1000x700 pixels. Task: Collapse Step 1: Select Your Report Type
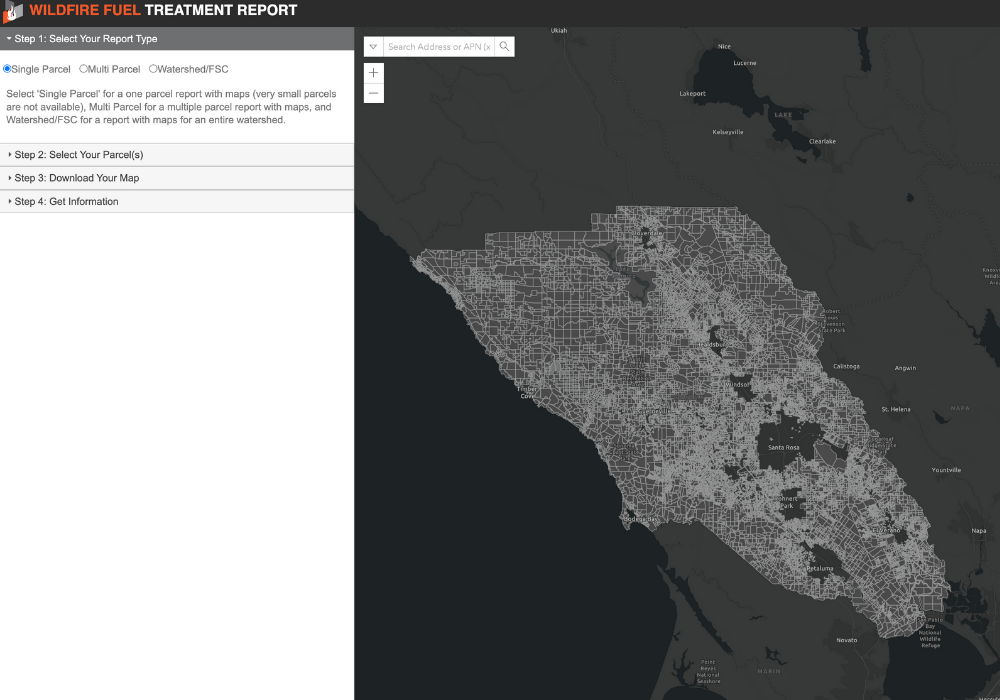click(x=177, y=39)
